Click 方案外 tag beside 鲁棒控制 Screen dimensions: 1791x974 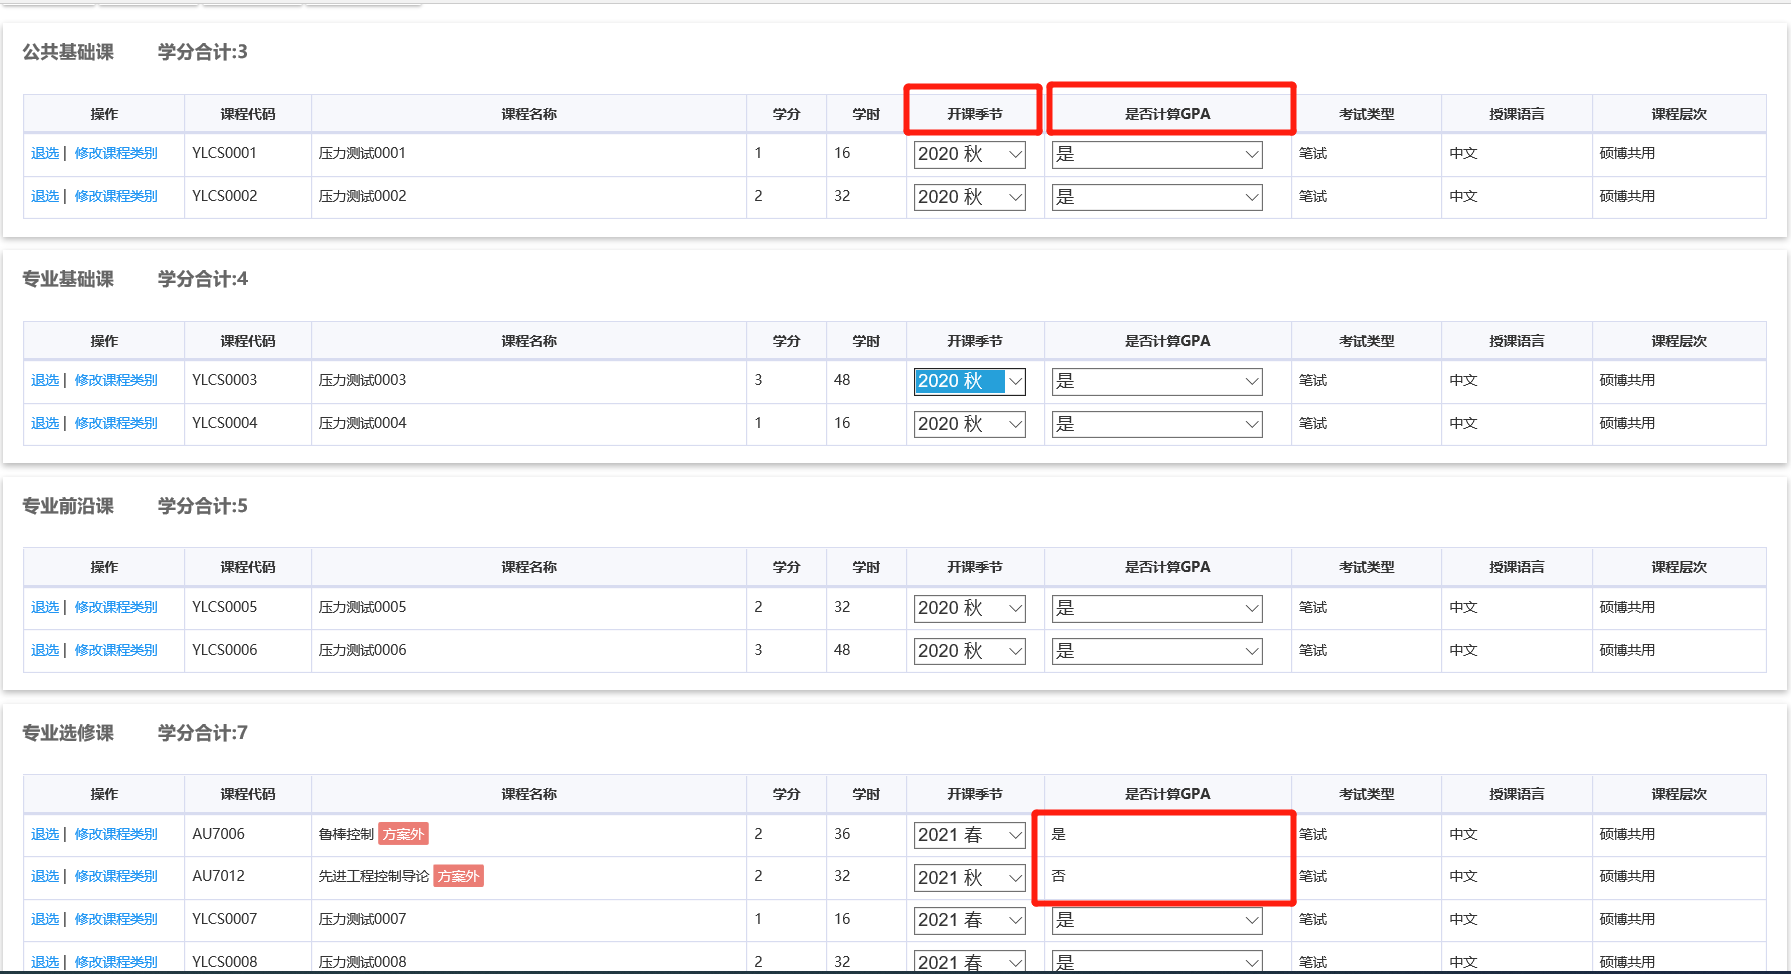click(x=403, y=834)
